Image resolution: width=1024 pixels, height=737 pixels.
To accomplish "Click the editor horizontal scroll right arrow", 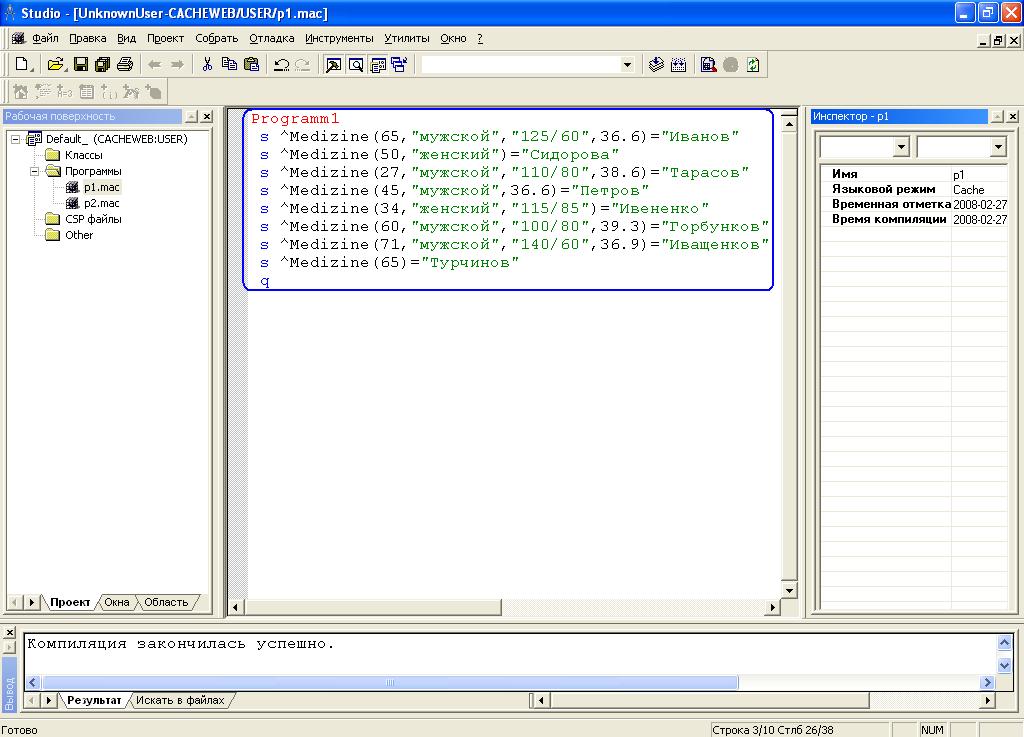I will point(773,607).
